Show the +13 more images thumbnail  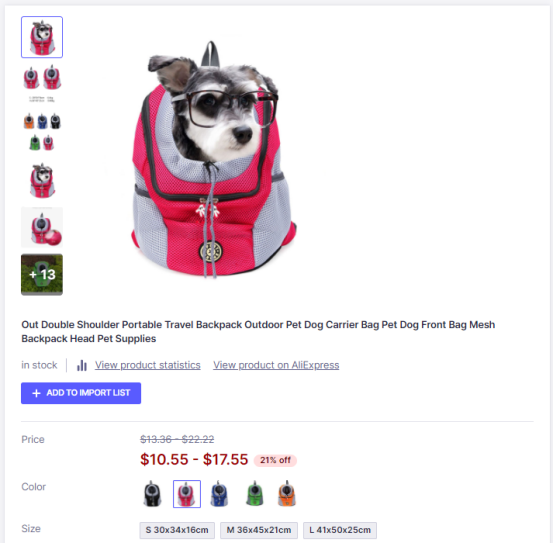pyautogui.click(x=42, y=274)
